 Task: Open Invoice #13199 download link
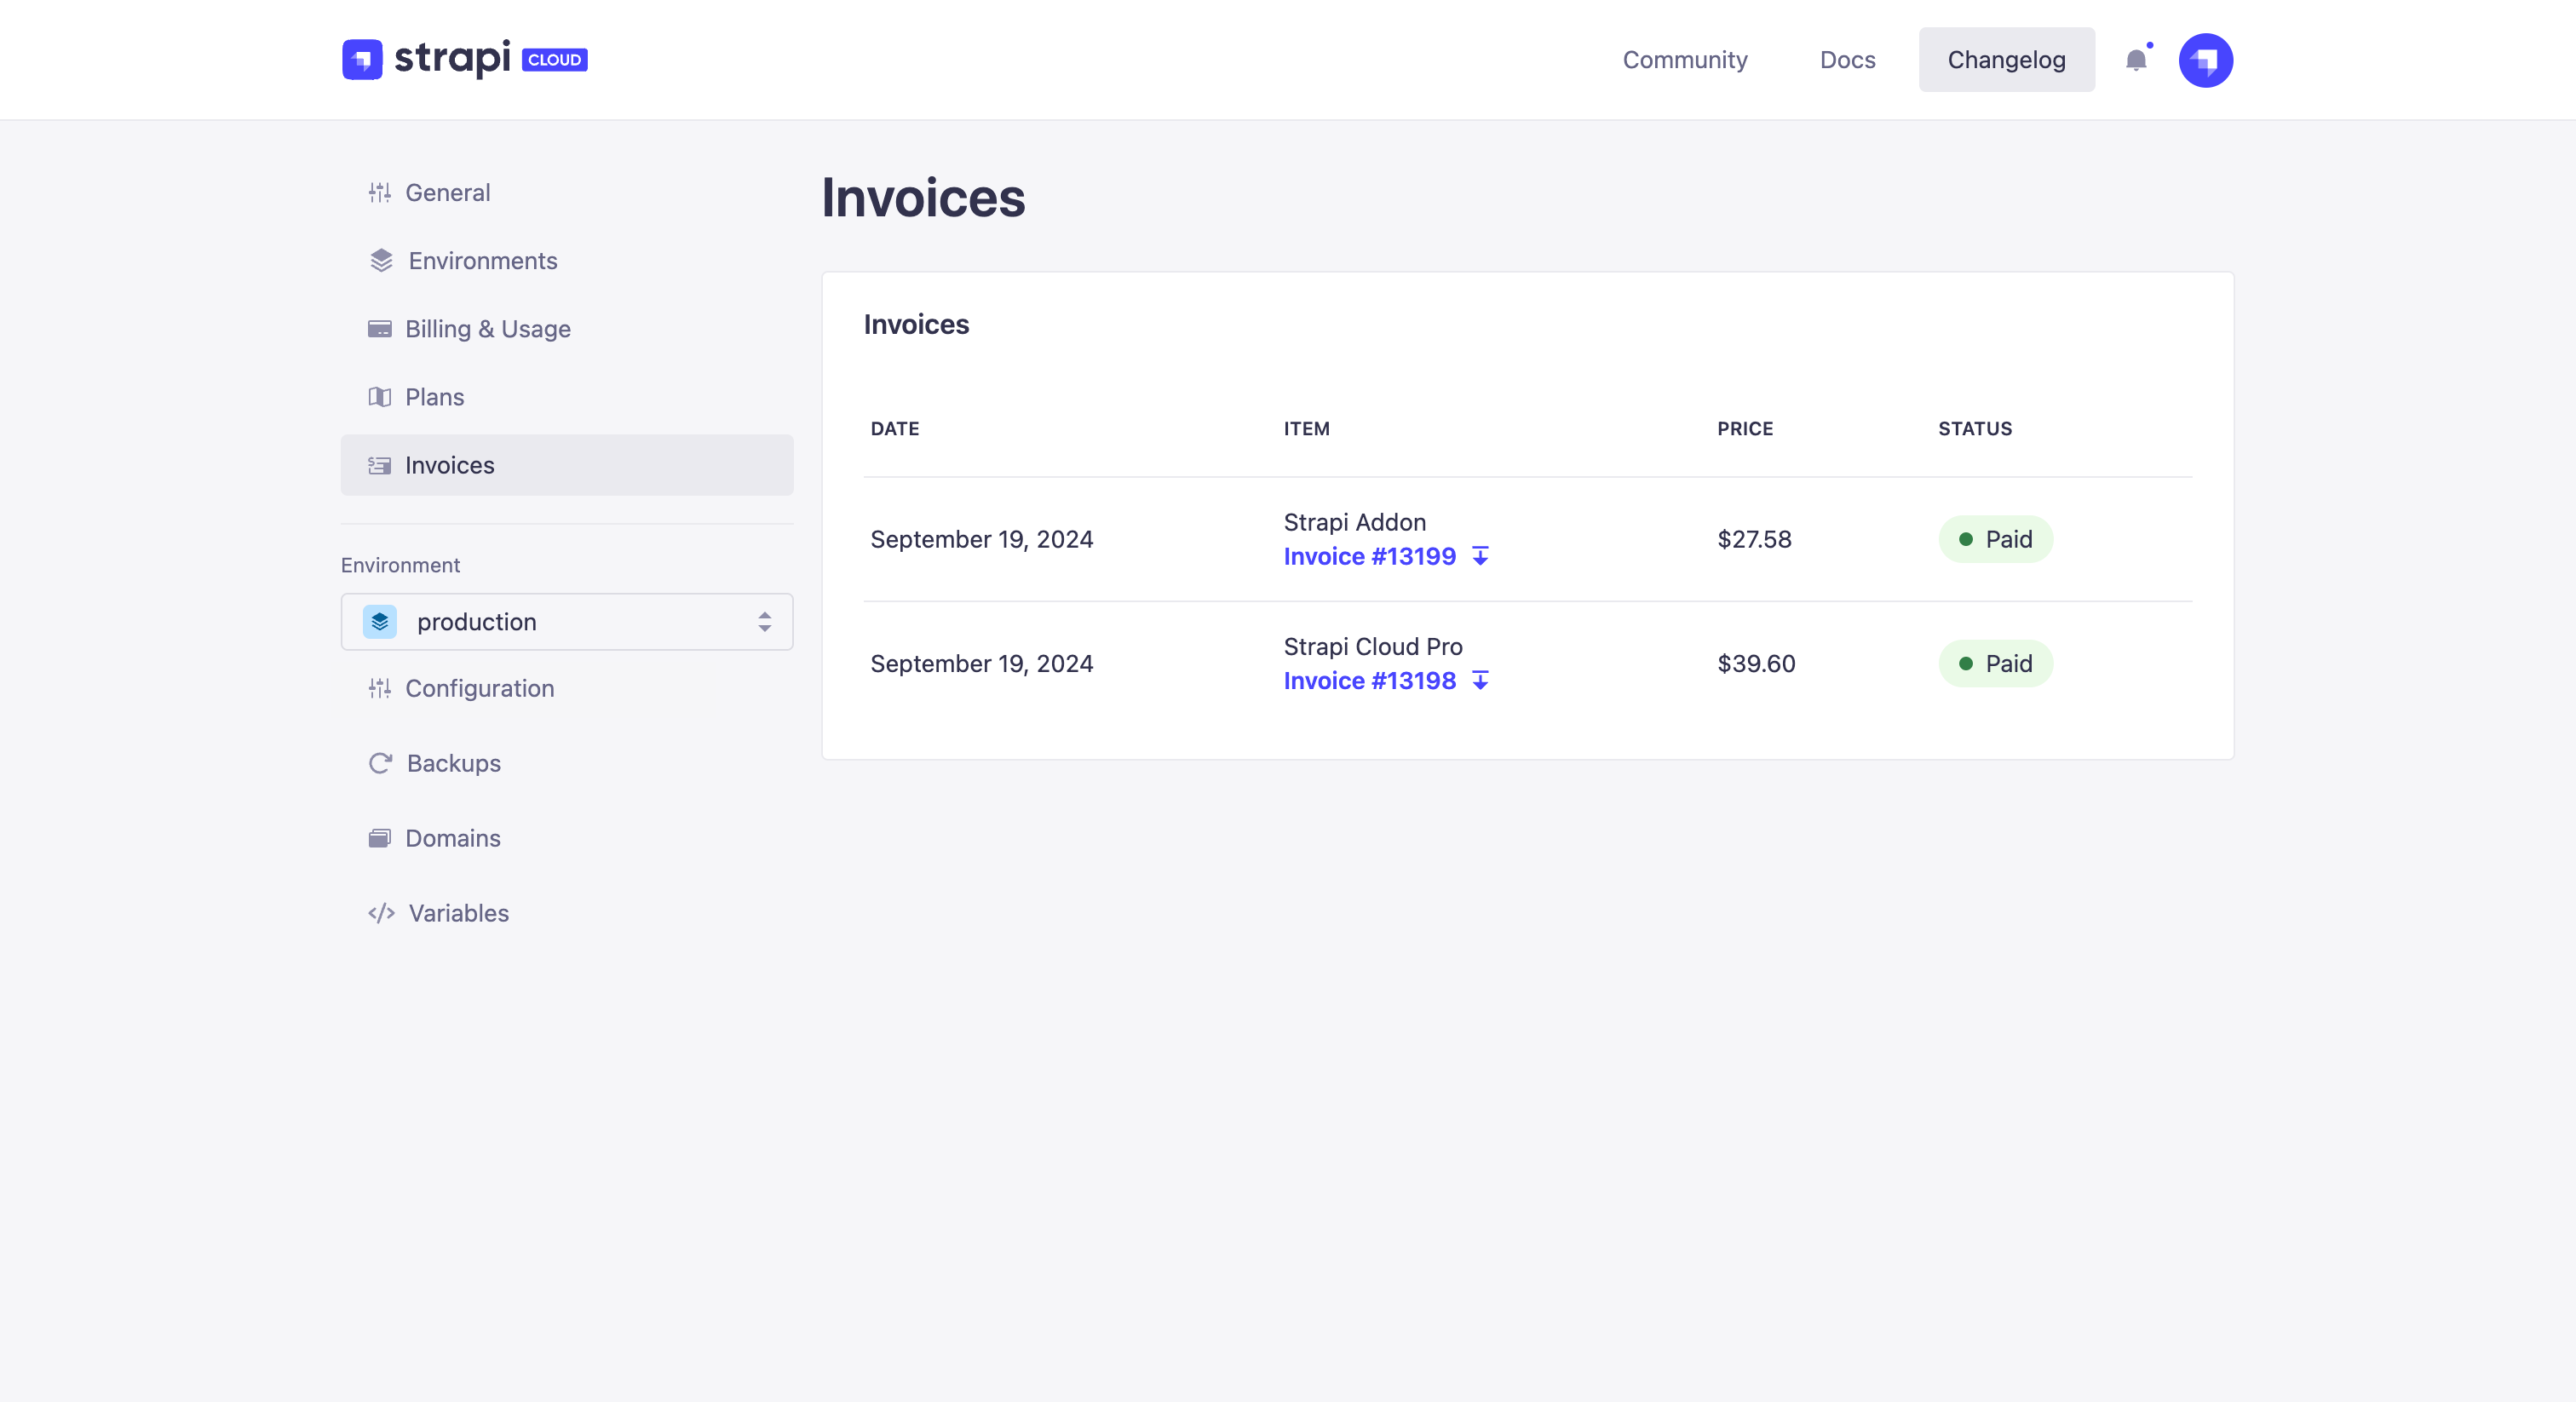coord(1480,556)
